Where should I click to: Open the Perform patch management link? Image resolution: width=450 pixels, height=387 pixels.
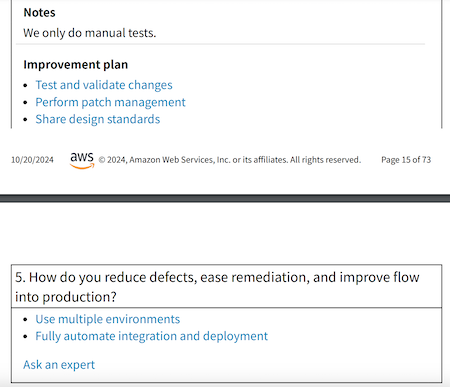click(x=110, y=102)
